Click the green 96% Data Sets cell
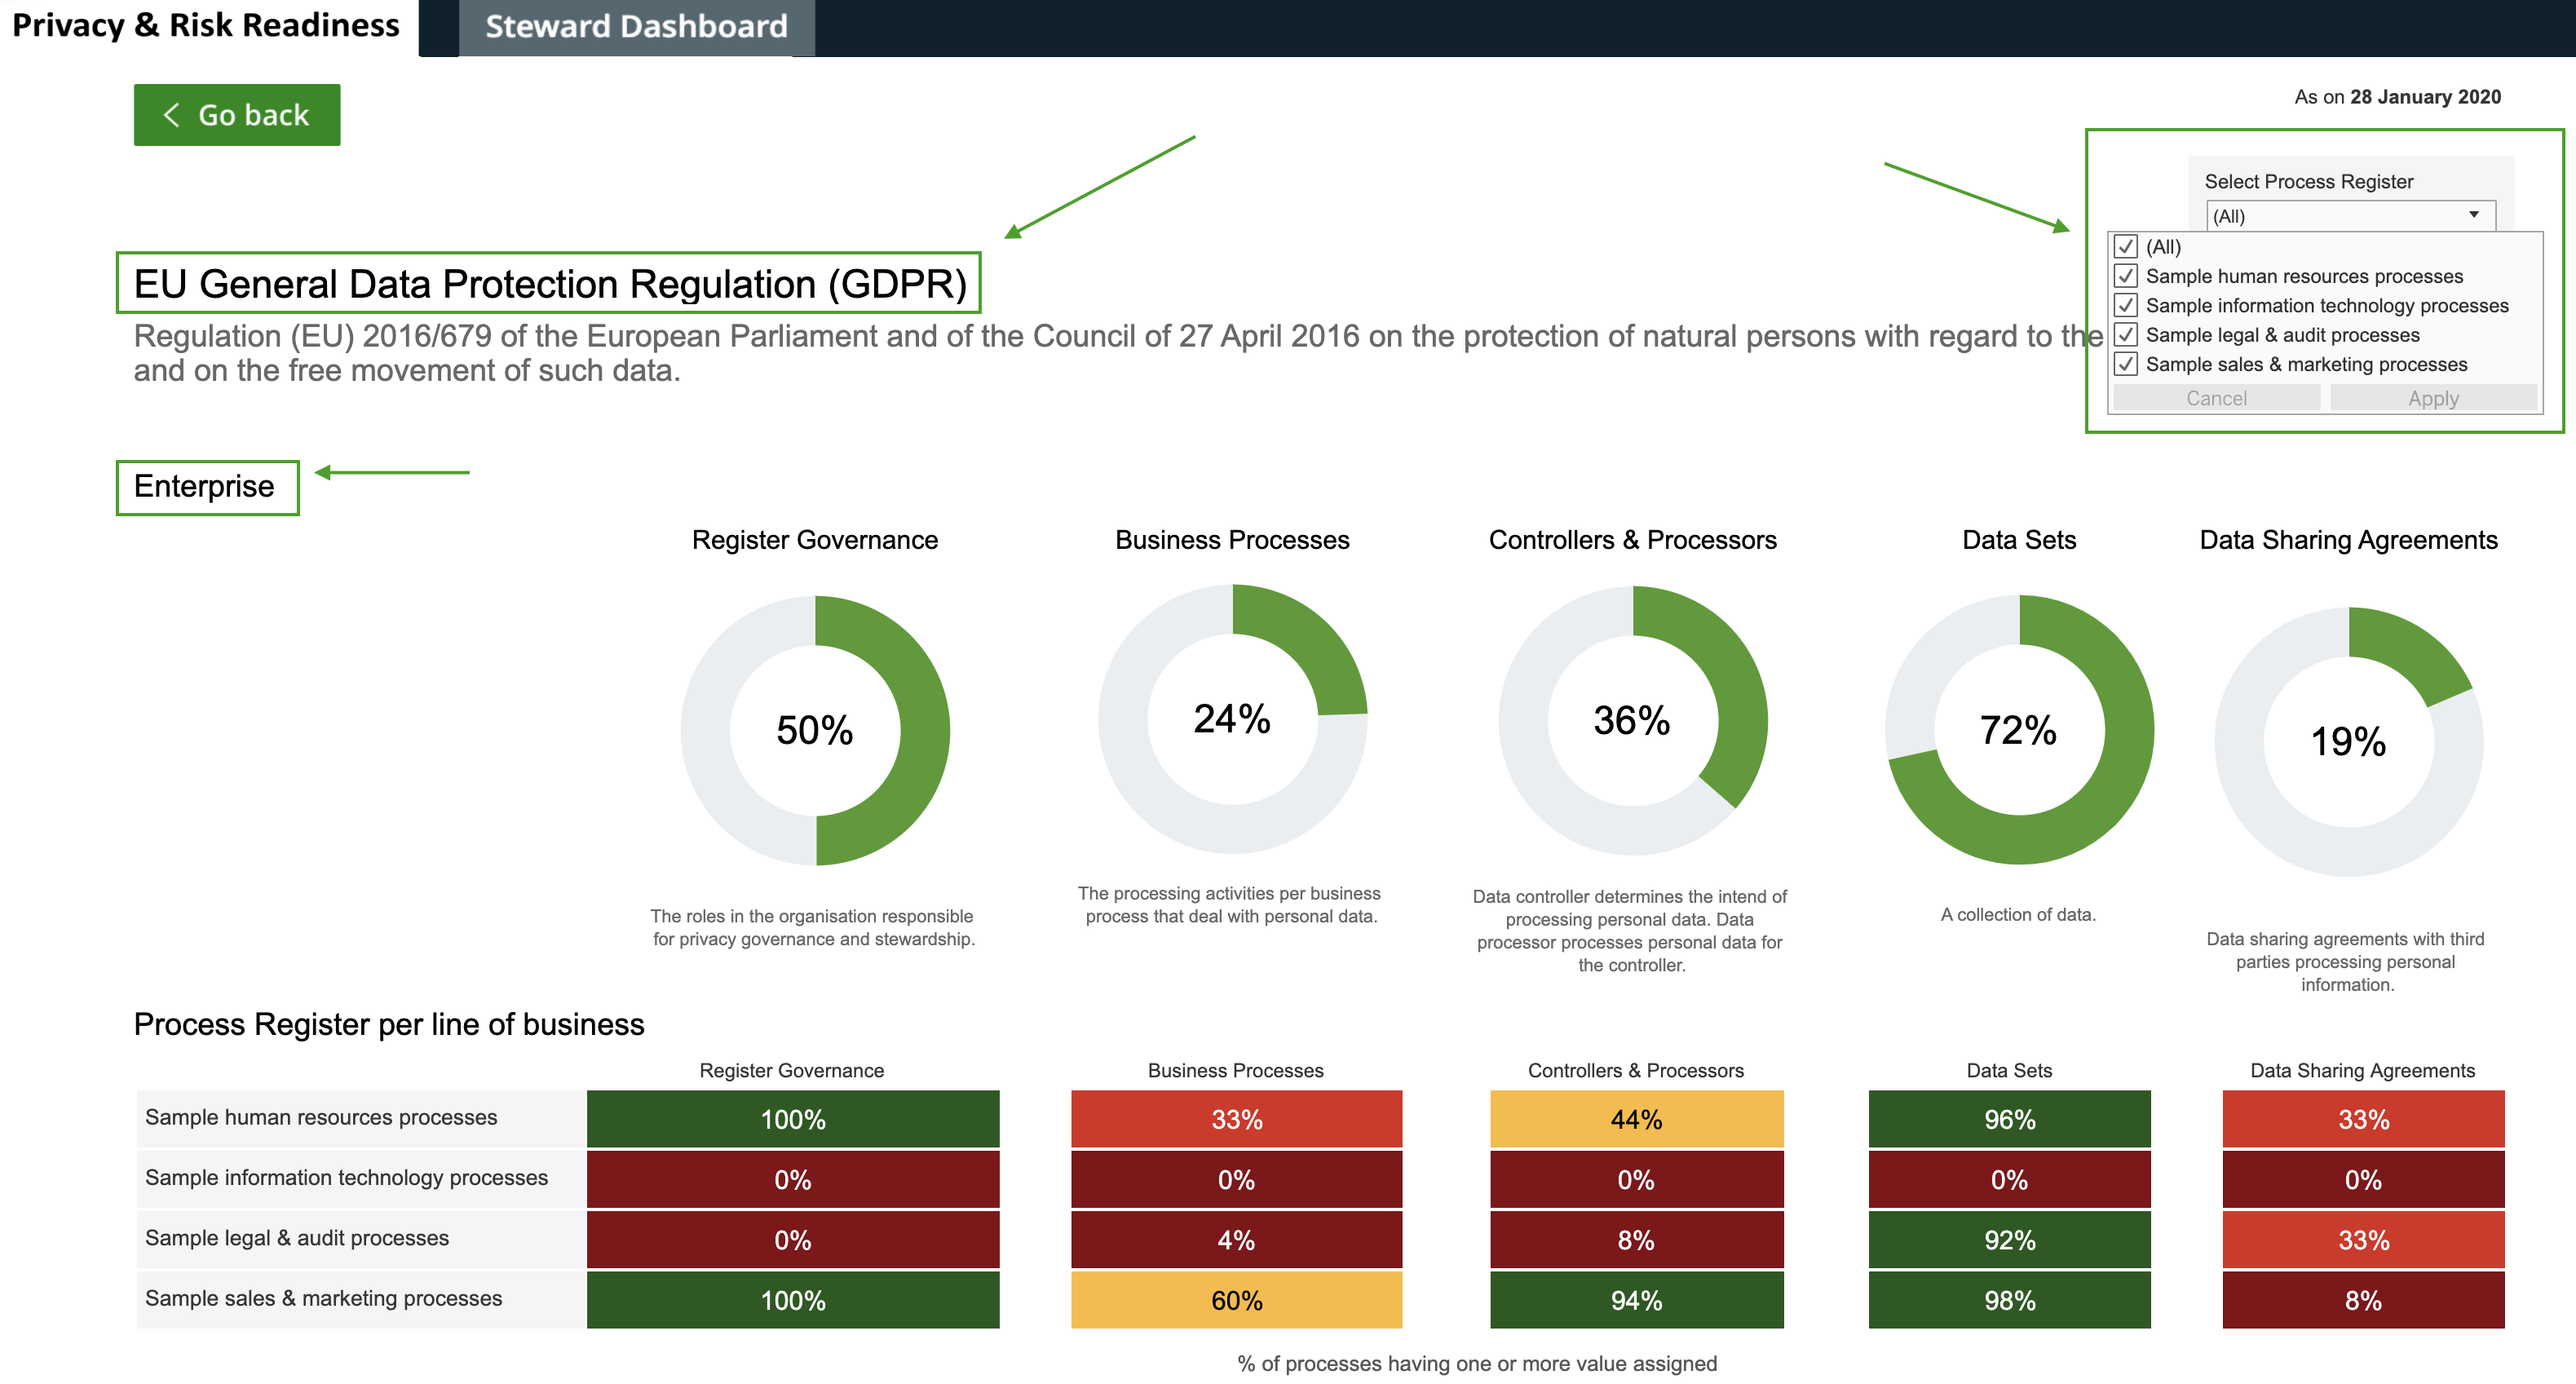This screenshot has width=2576, height=1384. [2009, 1119]
